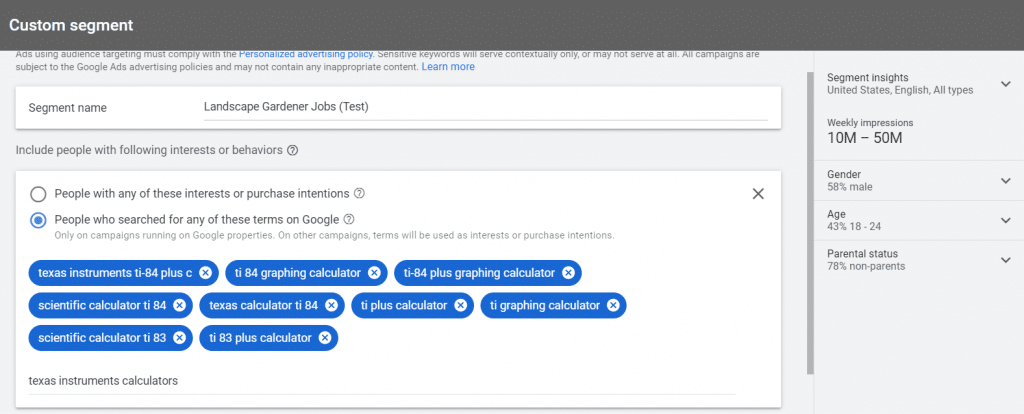
Task: Delete the 'ti-84 plus graphing calculator' term
Action: 568,272
